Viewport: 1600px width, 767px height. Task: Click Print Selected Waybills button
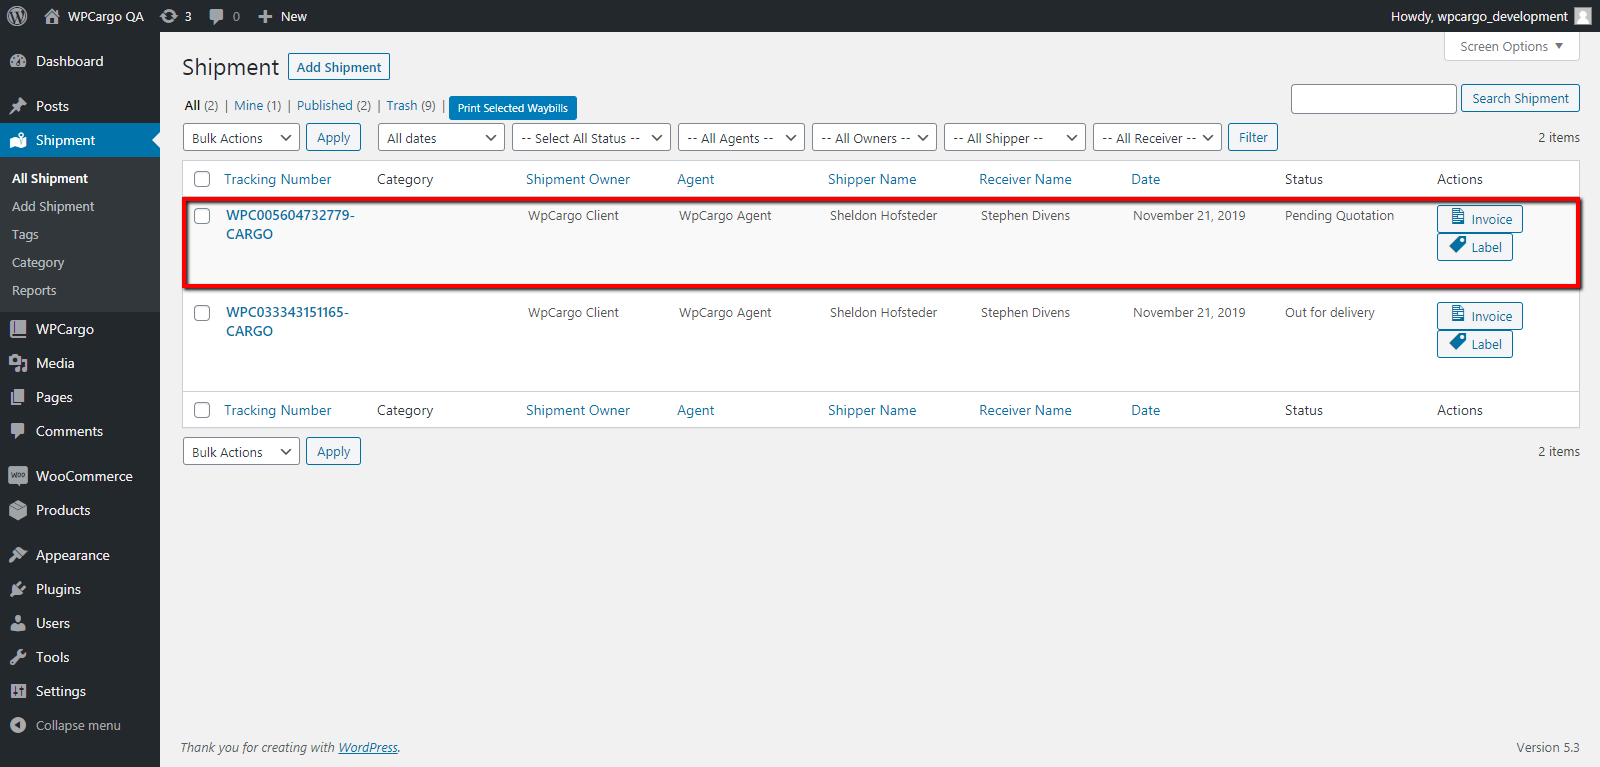click(x=513, y=108)
